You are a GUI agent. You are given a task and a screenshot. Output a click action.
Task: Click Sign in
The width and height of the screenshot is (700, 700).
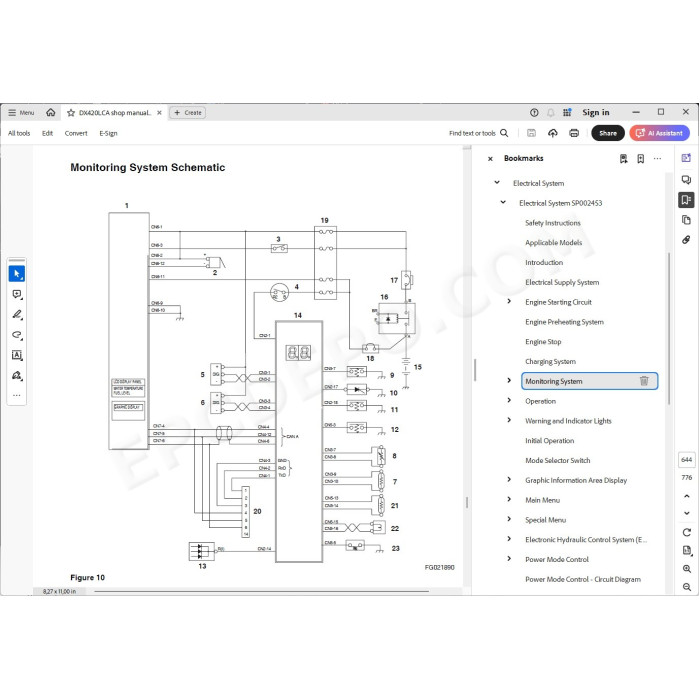(x=596, y=112)
